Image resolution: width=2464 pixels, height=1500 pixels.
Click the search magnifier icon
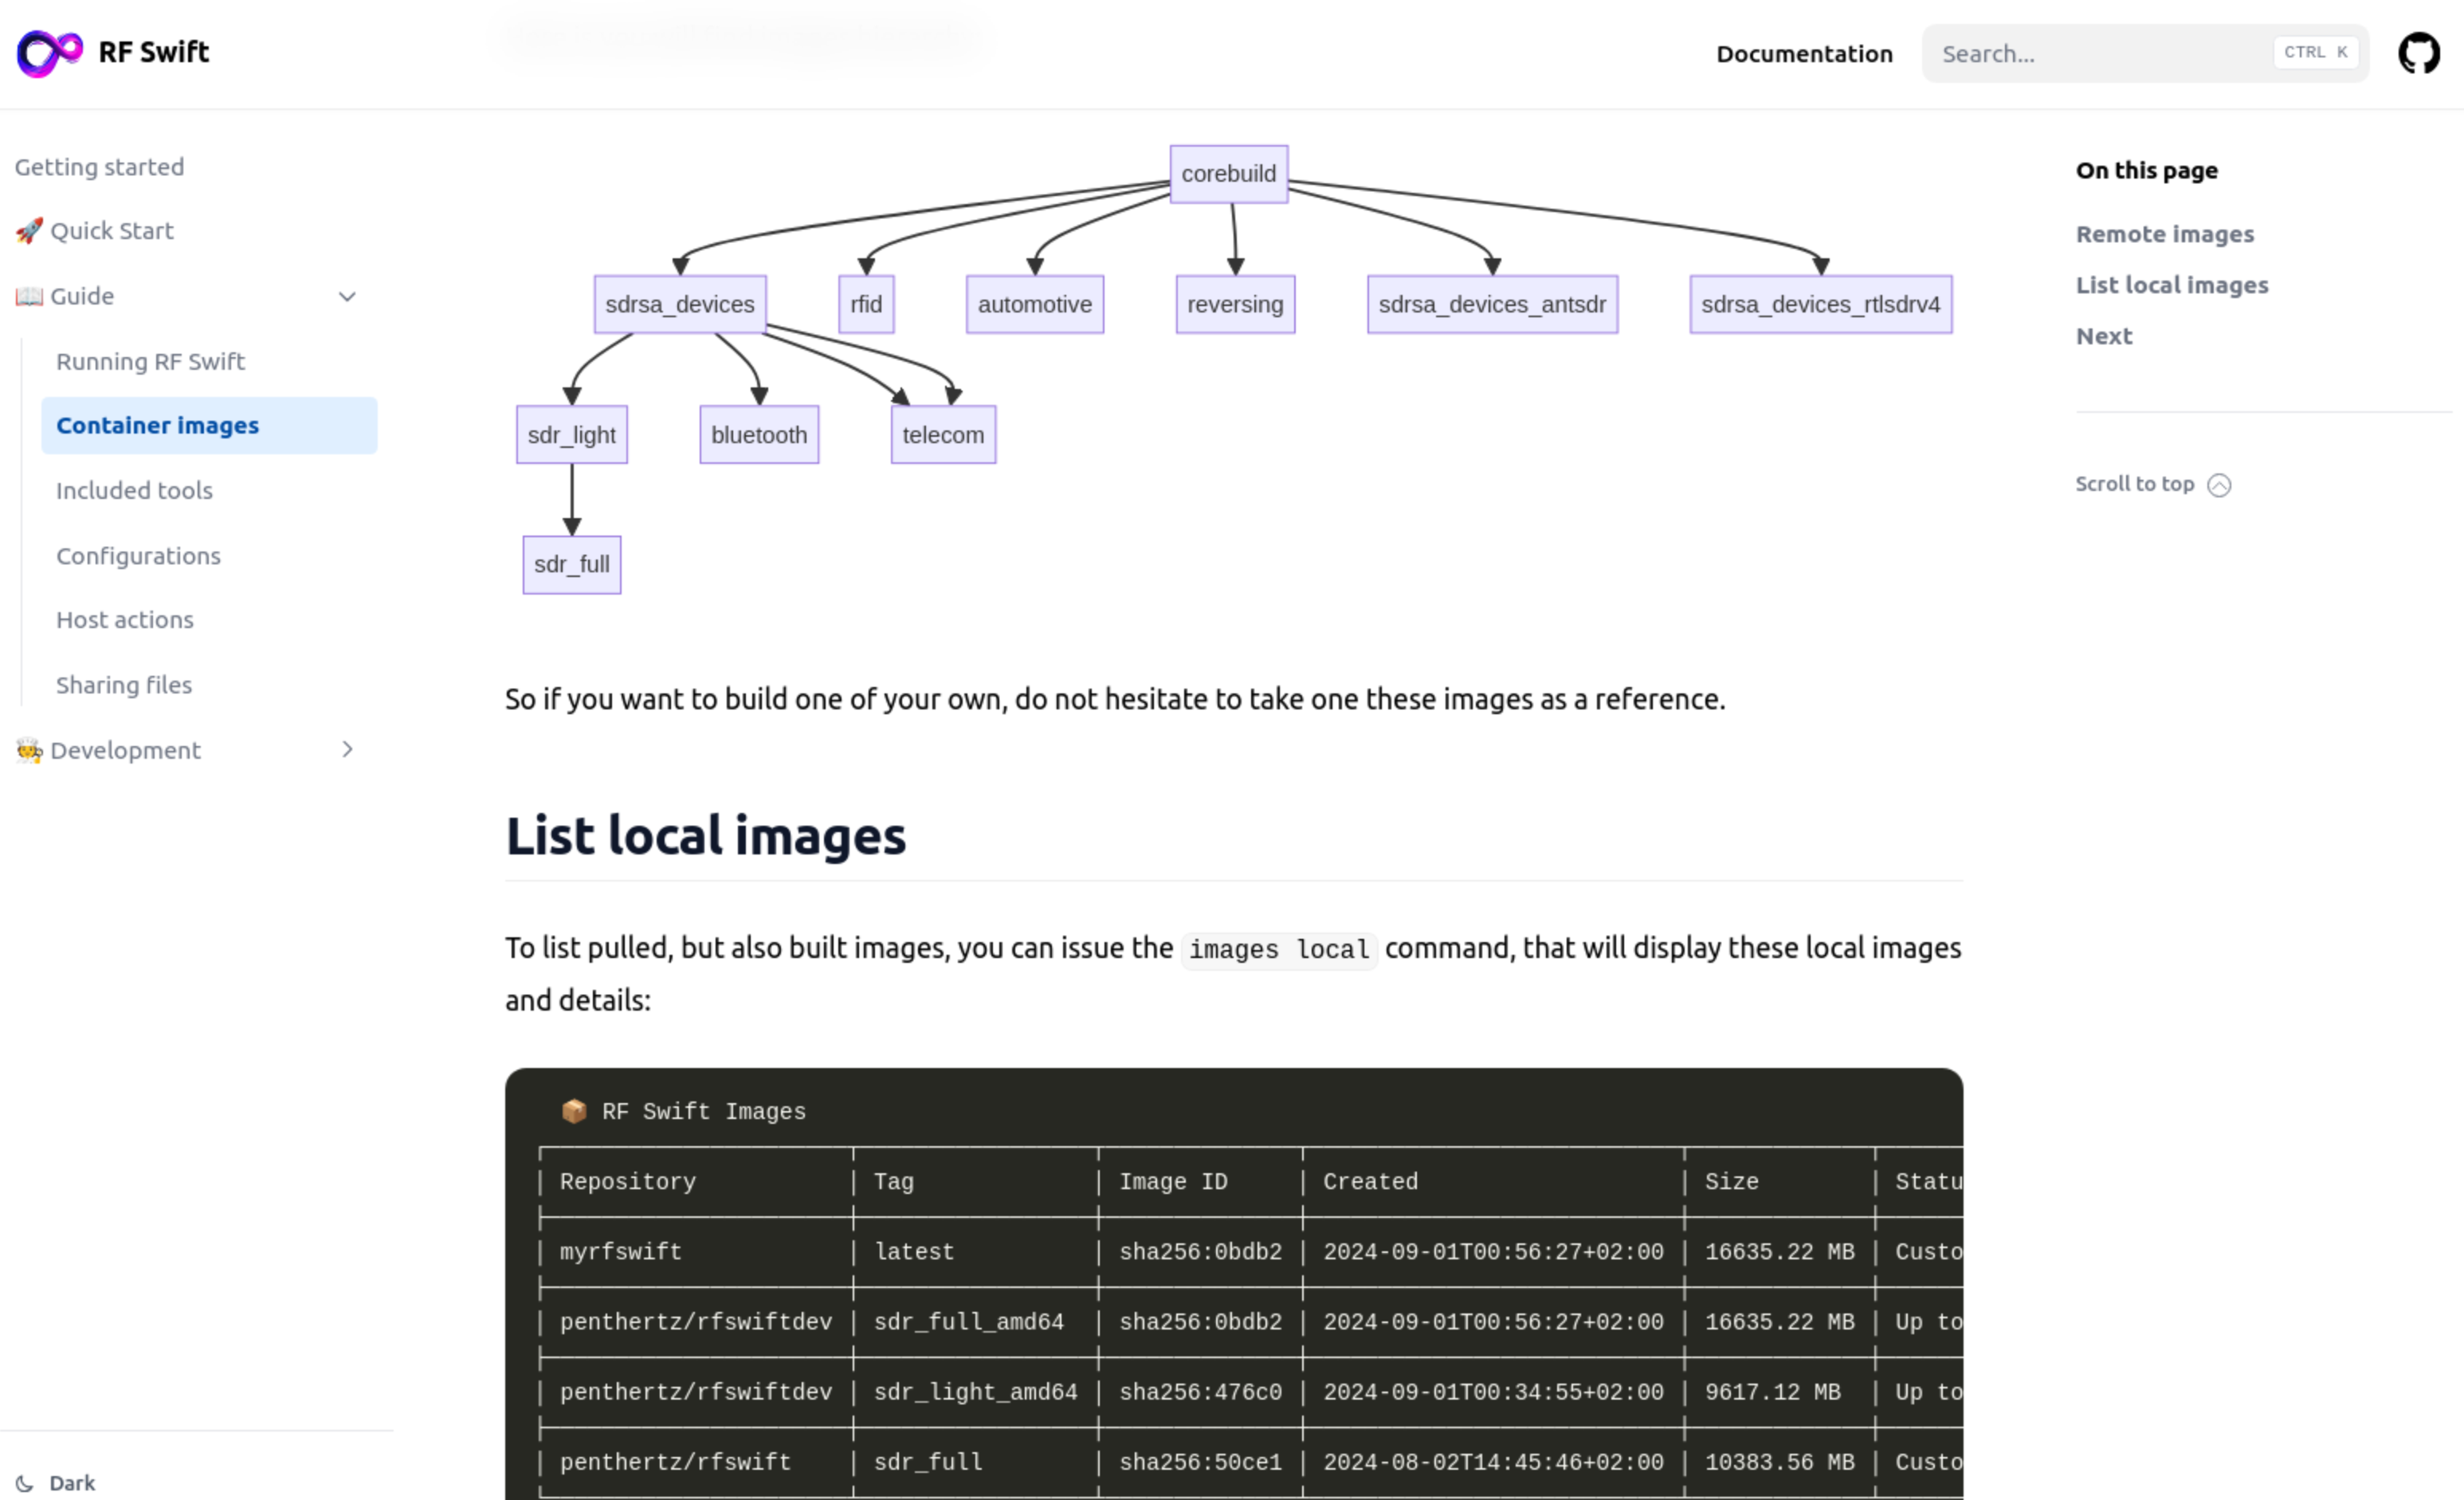pos(1950,53)
